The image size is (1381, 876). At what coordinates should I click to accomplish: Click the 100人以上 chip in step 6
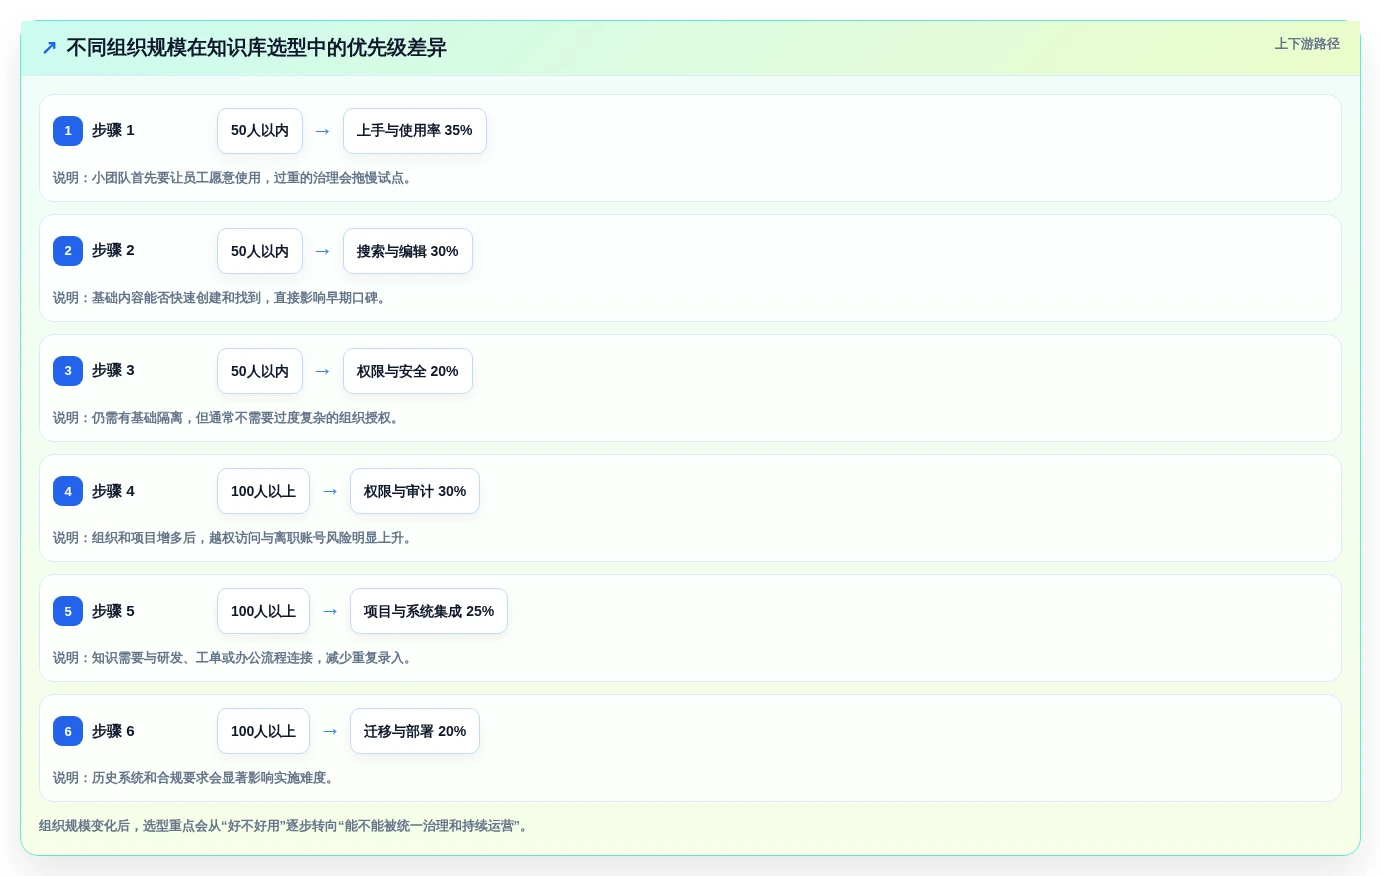pyautogui.click(x=263, y=731)
